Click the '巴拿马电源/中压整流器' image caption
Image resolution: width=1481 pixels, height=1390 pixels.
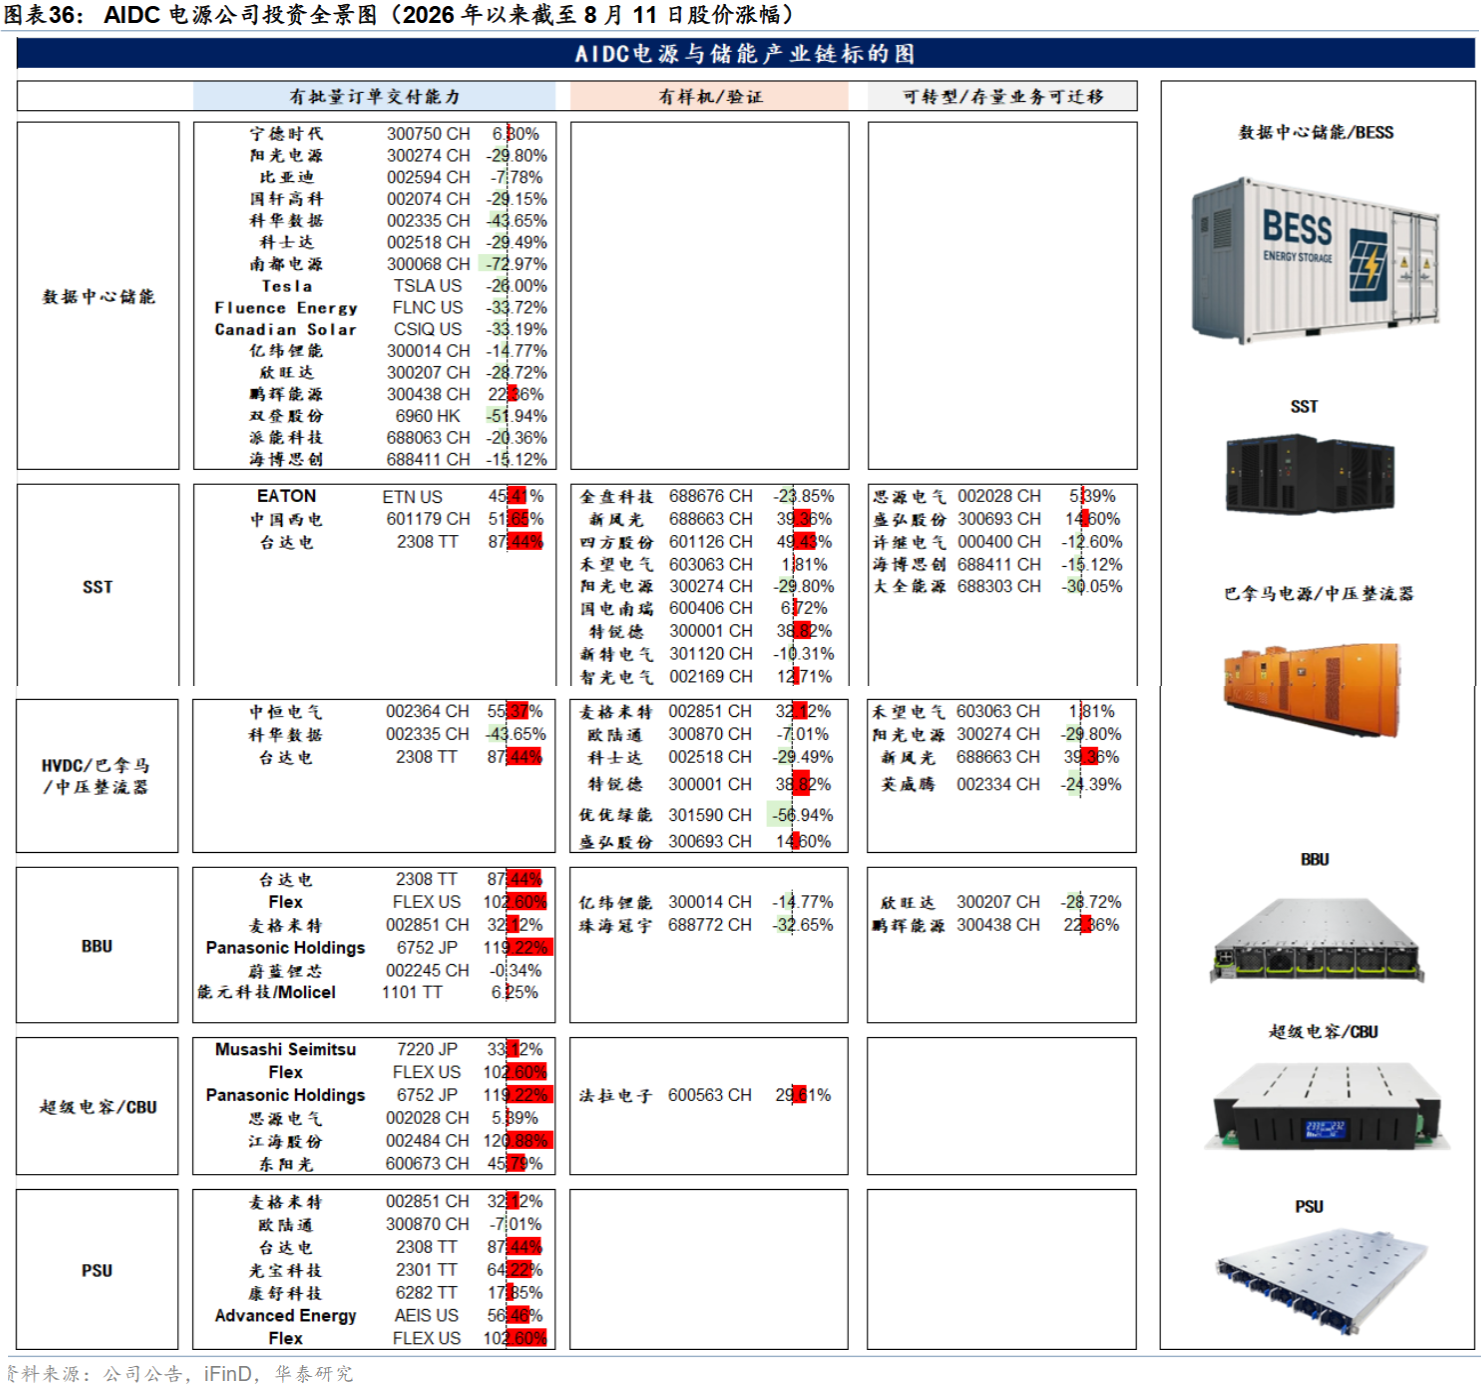[x=1319, y=594]
